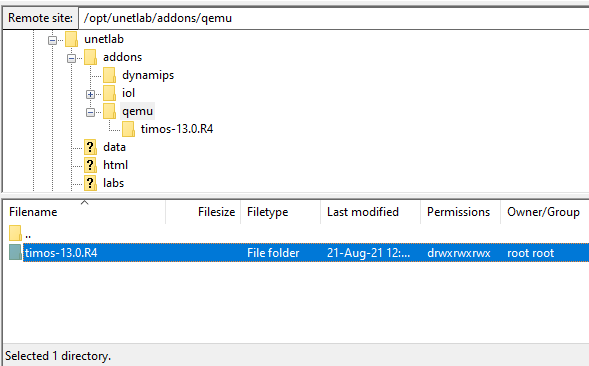589x366 pixels.
Task: Sort by Filename column header
Action: 84,212
